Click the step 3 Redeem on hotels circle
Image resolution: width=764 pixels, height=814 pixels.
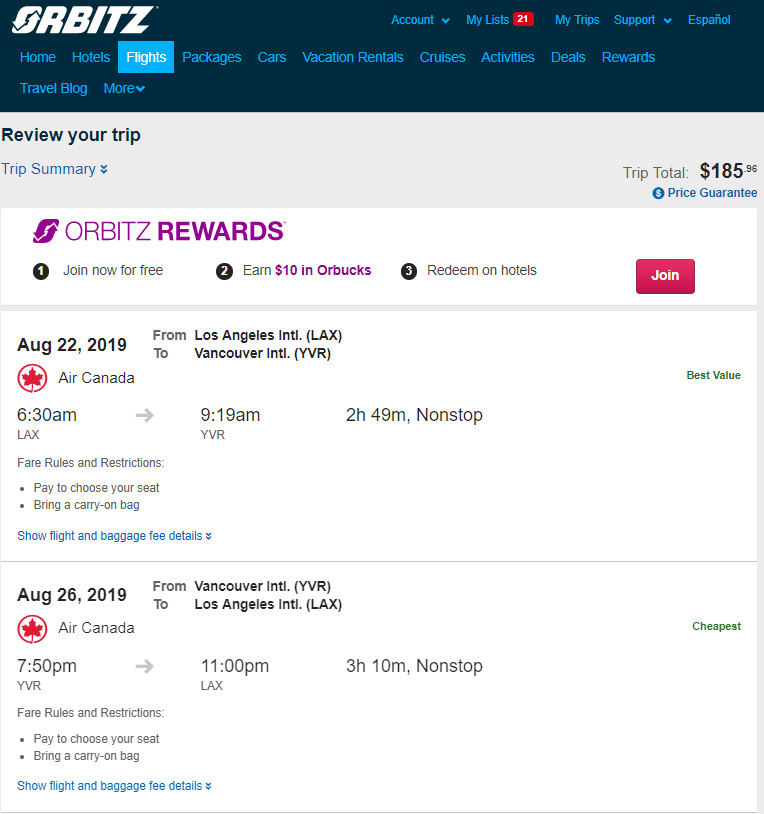point(409,271)
